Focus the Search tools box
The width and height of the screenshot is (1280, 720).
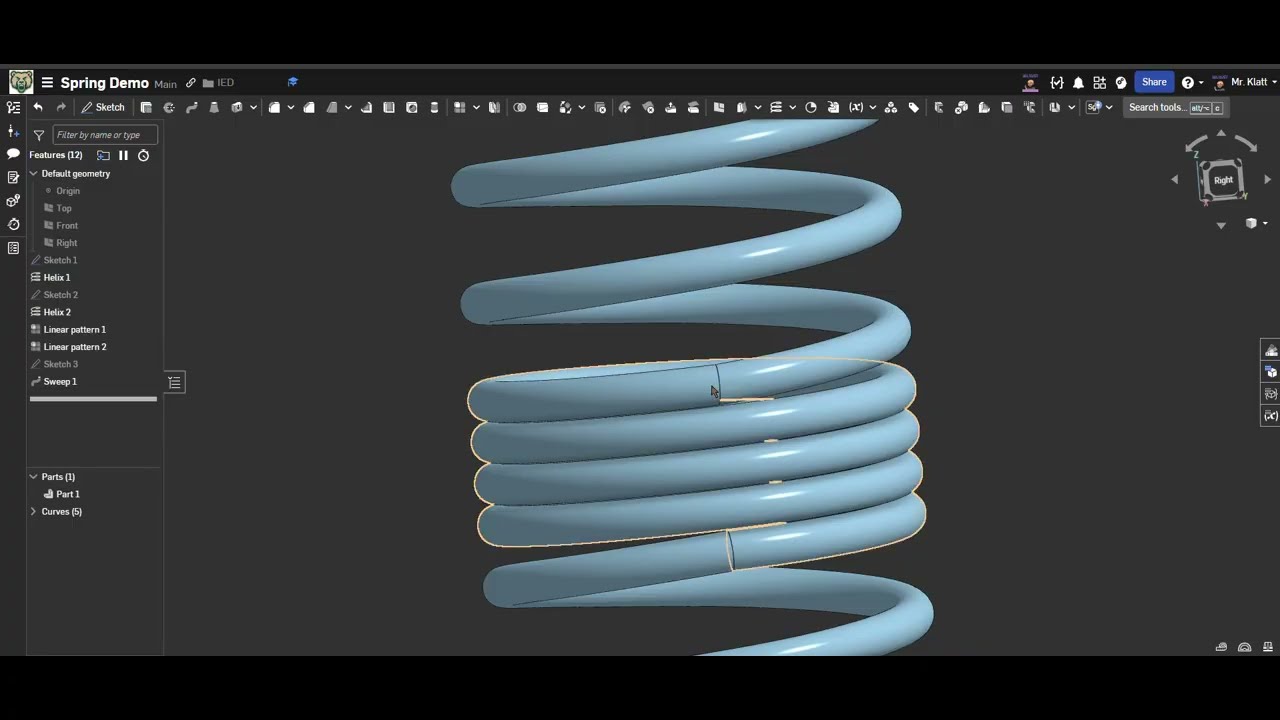[1175, 107]
